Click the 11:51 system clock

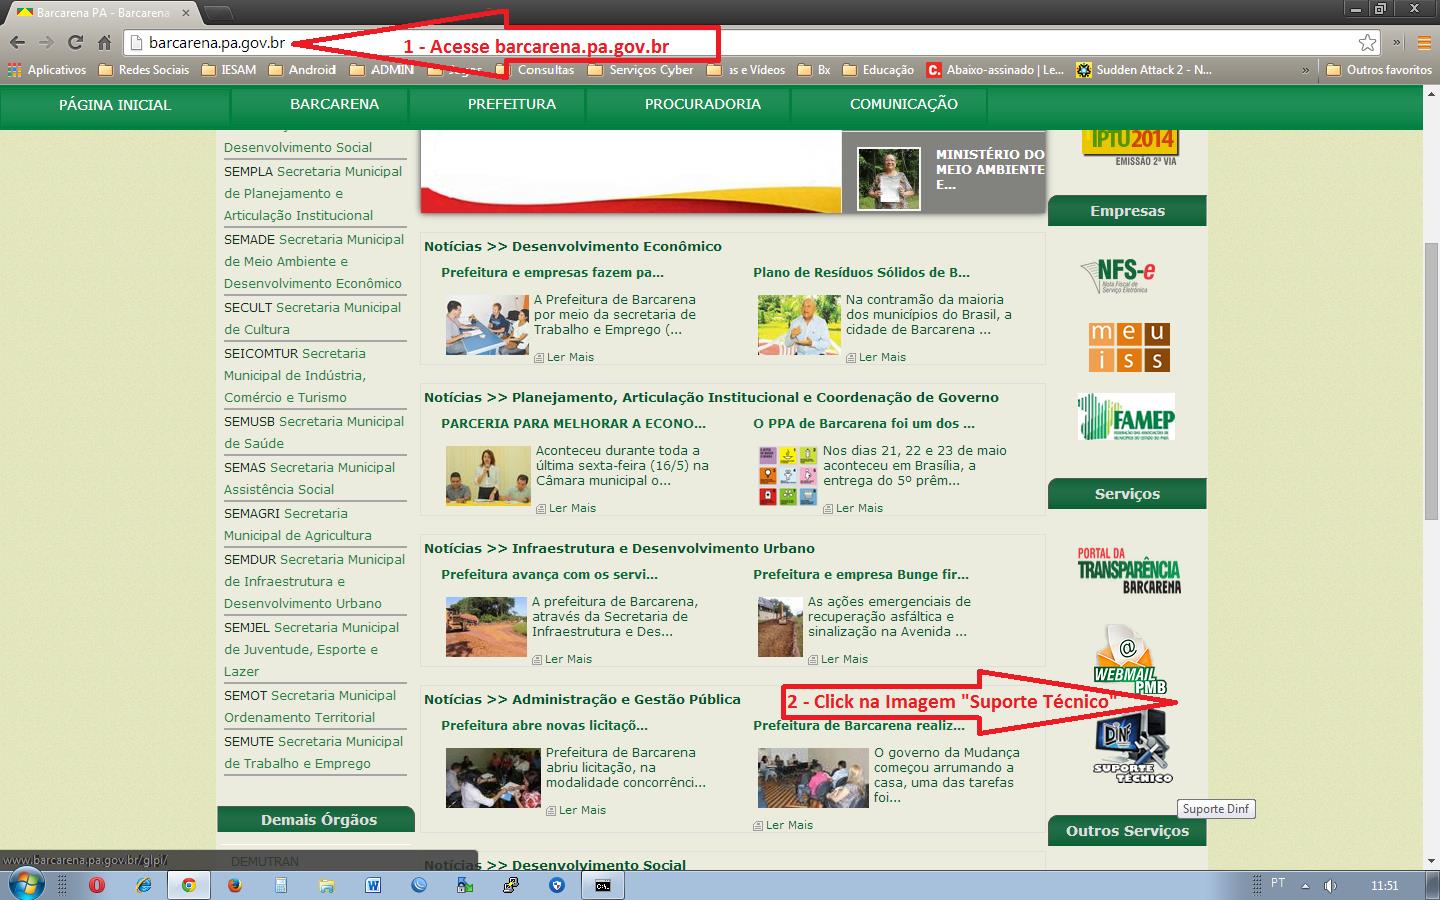click(1385, 885)
